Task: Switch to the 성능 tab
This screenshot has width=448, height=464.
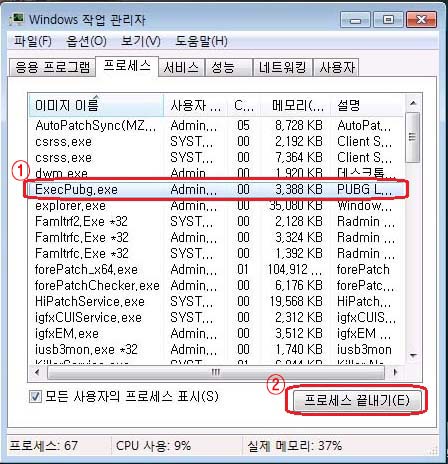Action: [229, 68]
